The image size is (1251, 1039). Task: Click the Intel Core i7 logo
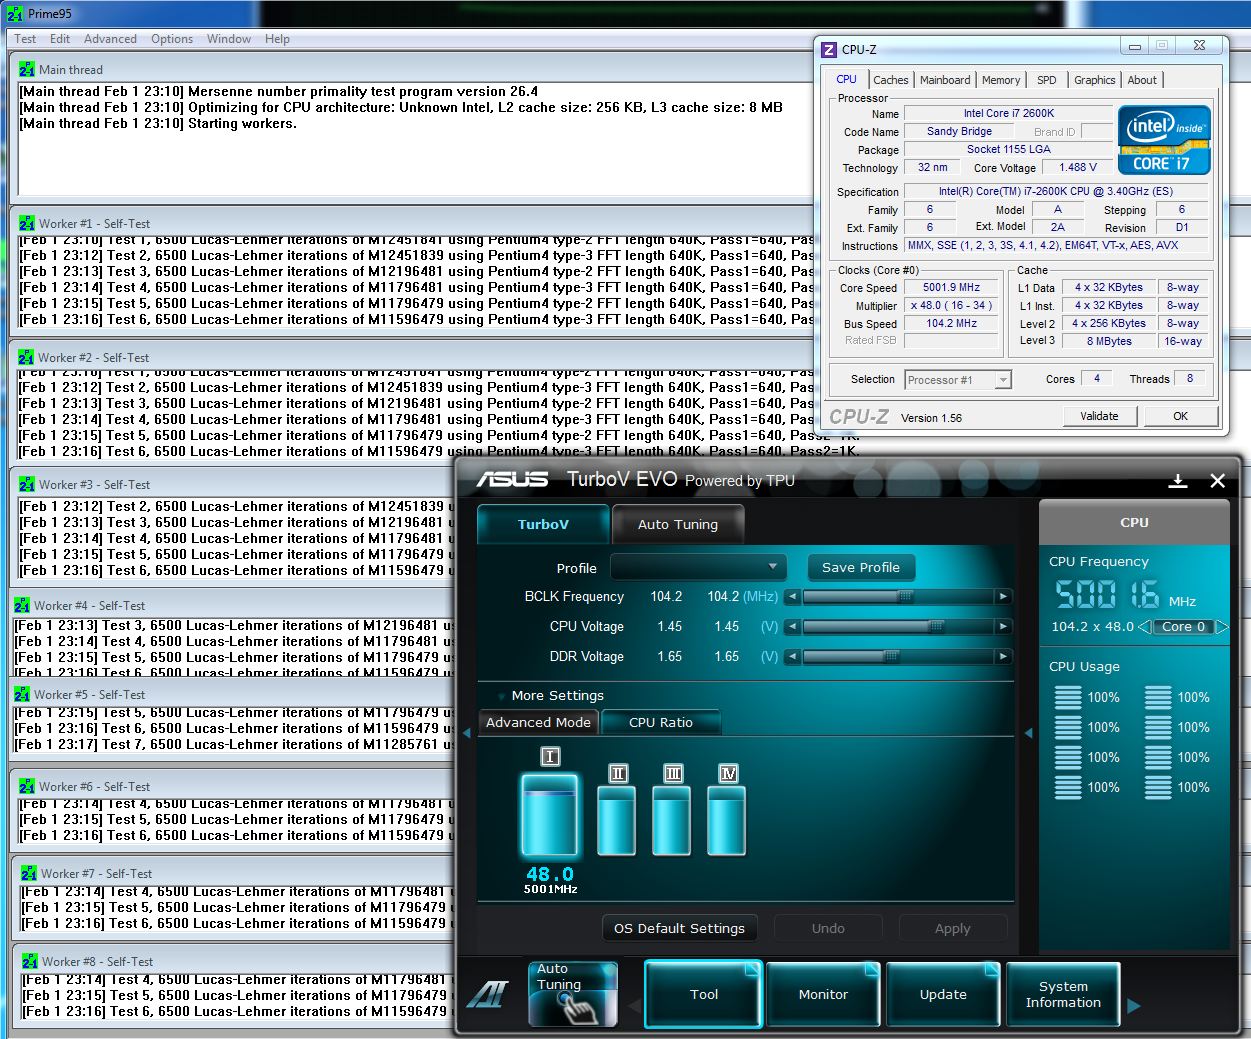coord(1164,140)
